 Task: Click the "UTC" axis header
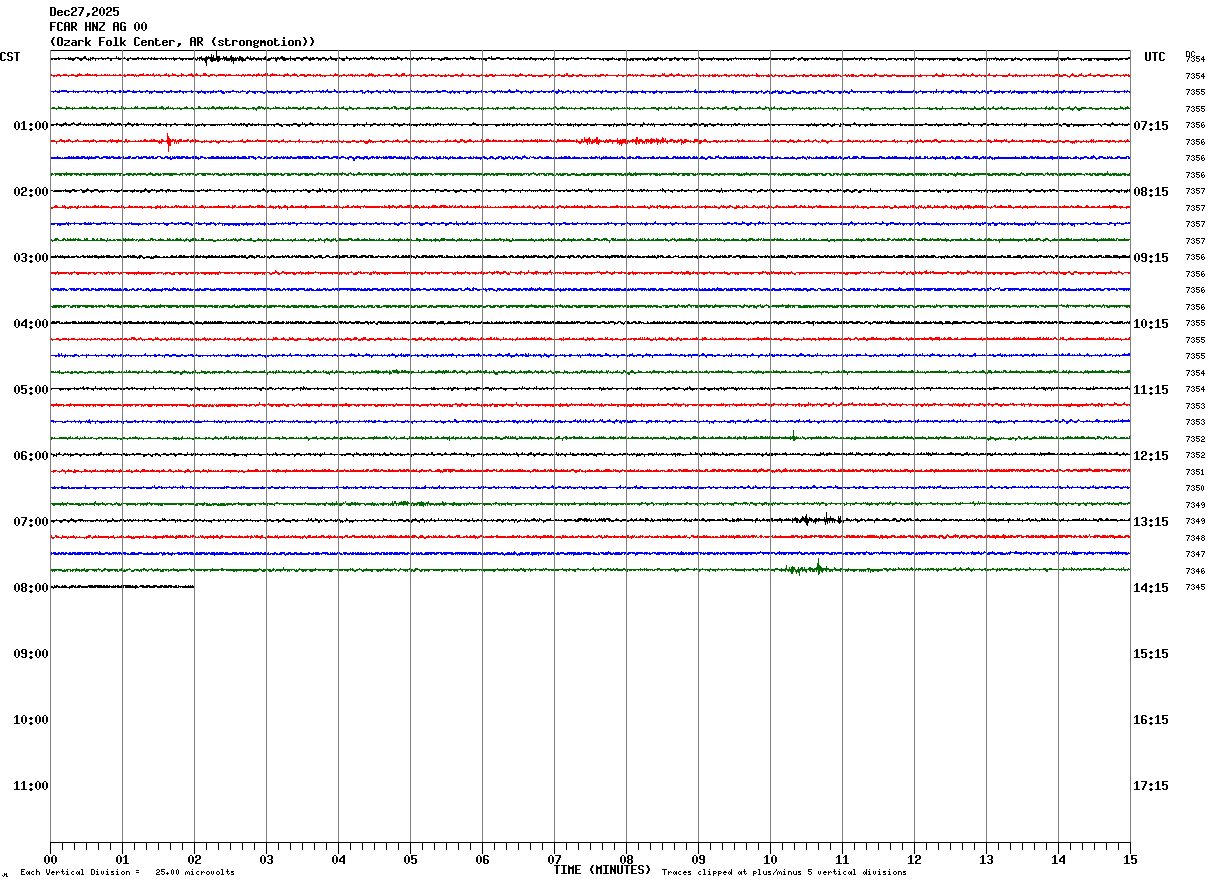click(x=1155, y=57)
